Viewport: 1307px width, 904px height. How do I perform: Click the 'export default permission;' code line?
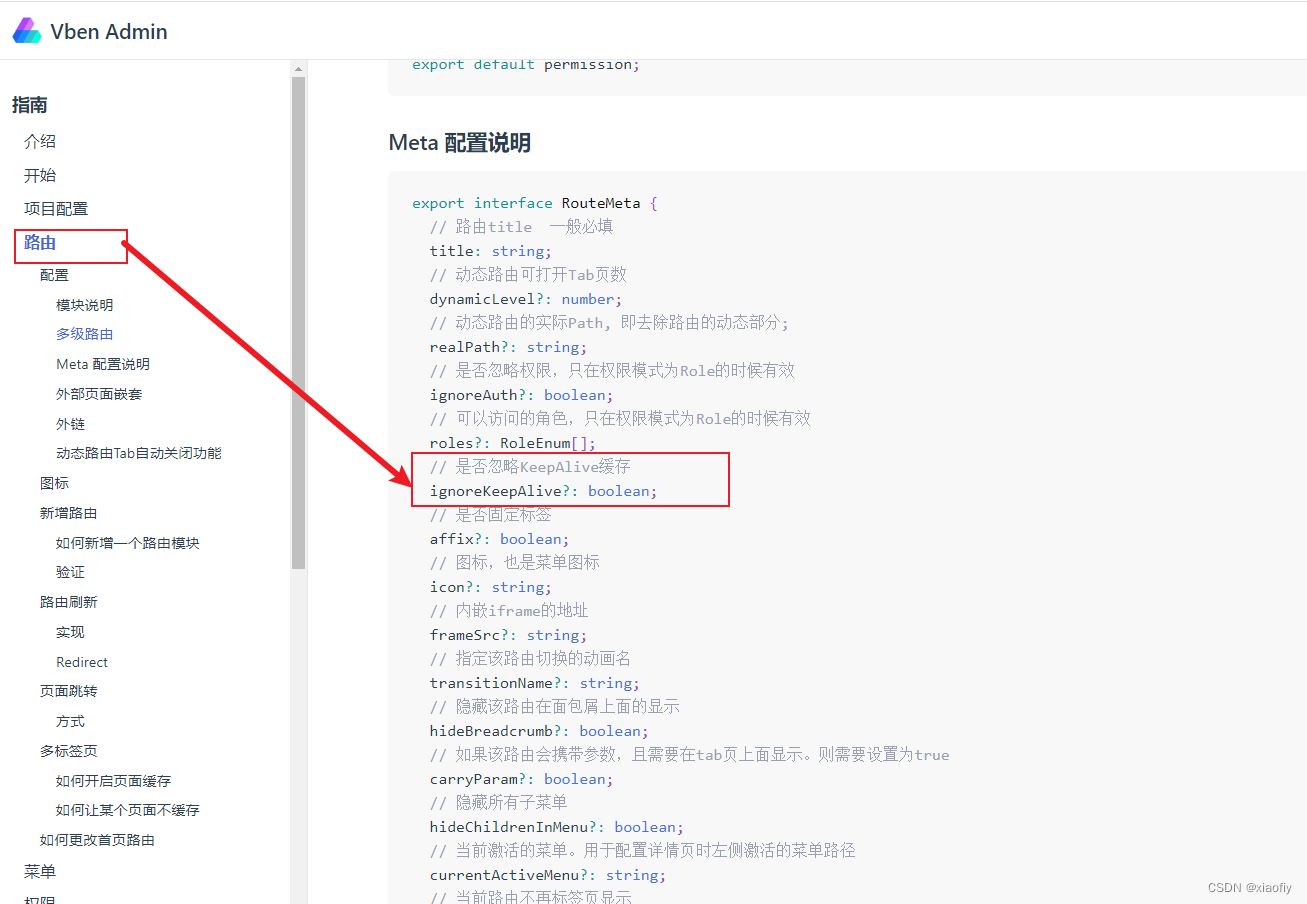coord(526,64)
